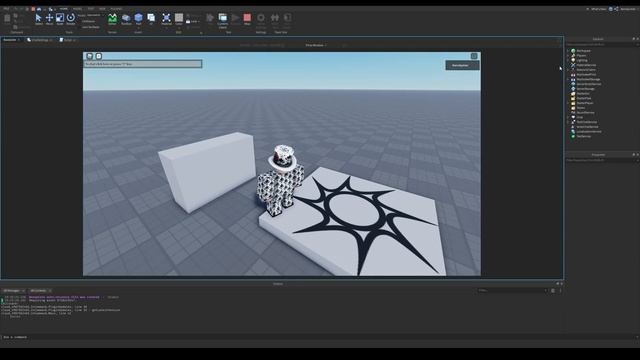Open the Part type dropdown arrow
The width and height of the screenshot is (640, 360).
pos(138,28)
